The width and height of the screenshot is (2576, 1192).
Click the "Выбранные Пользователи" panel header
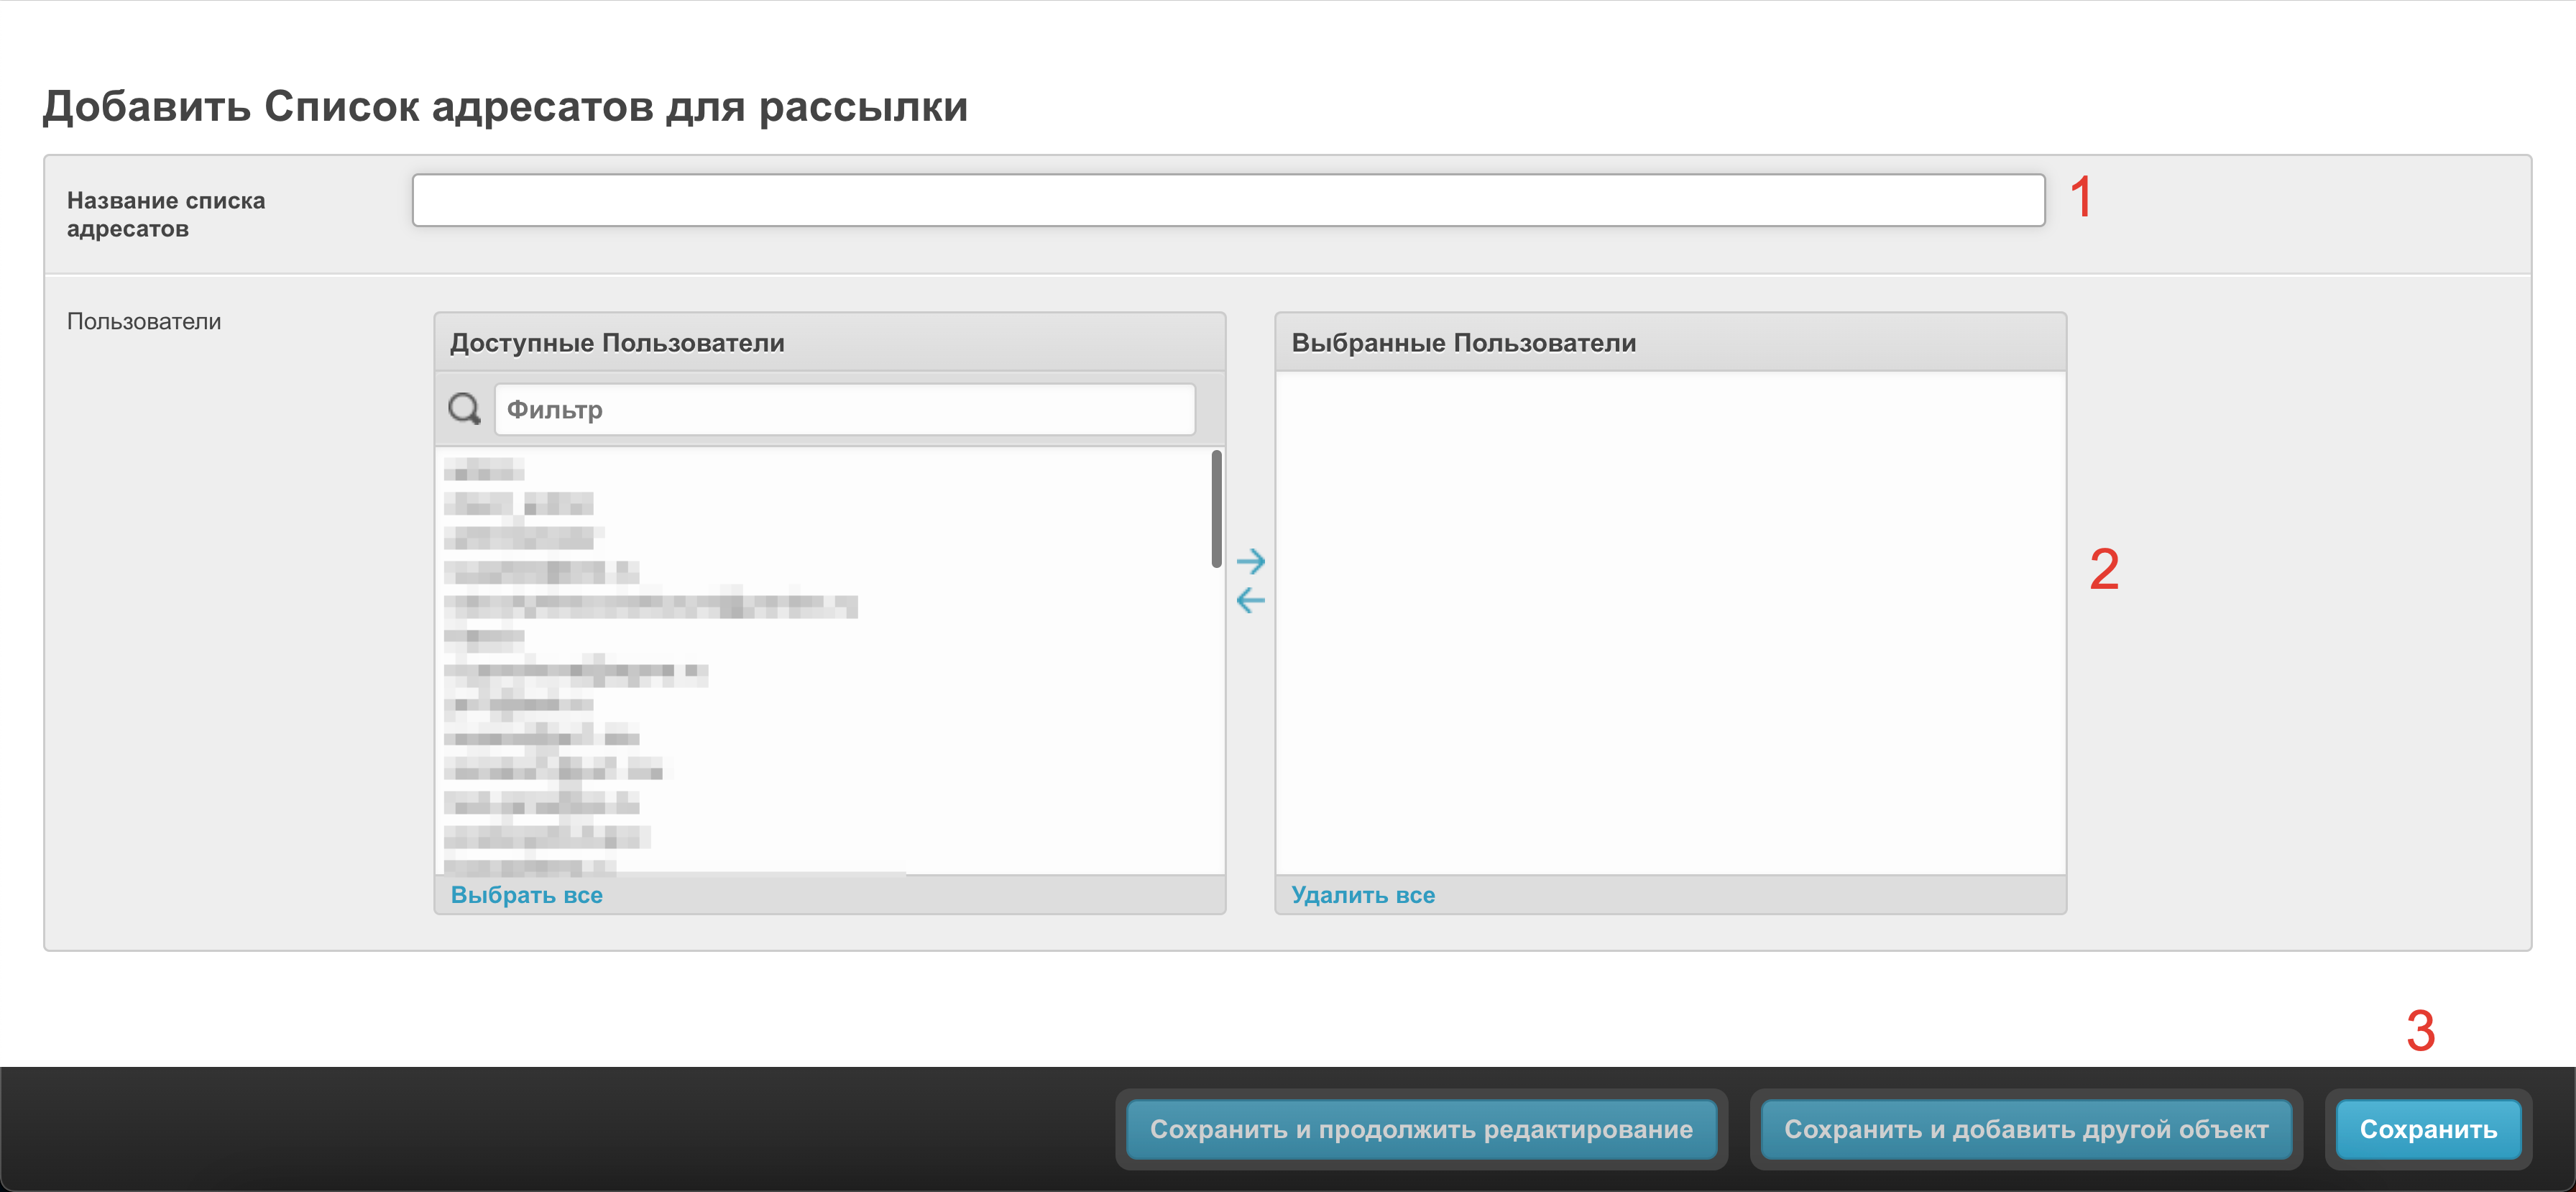click(x=1463, y=343)
